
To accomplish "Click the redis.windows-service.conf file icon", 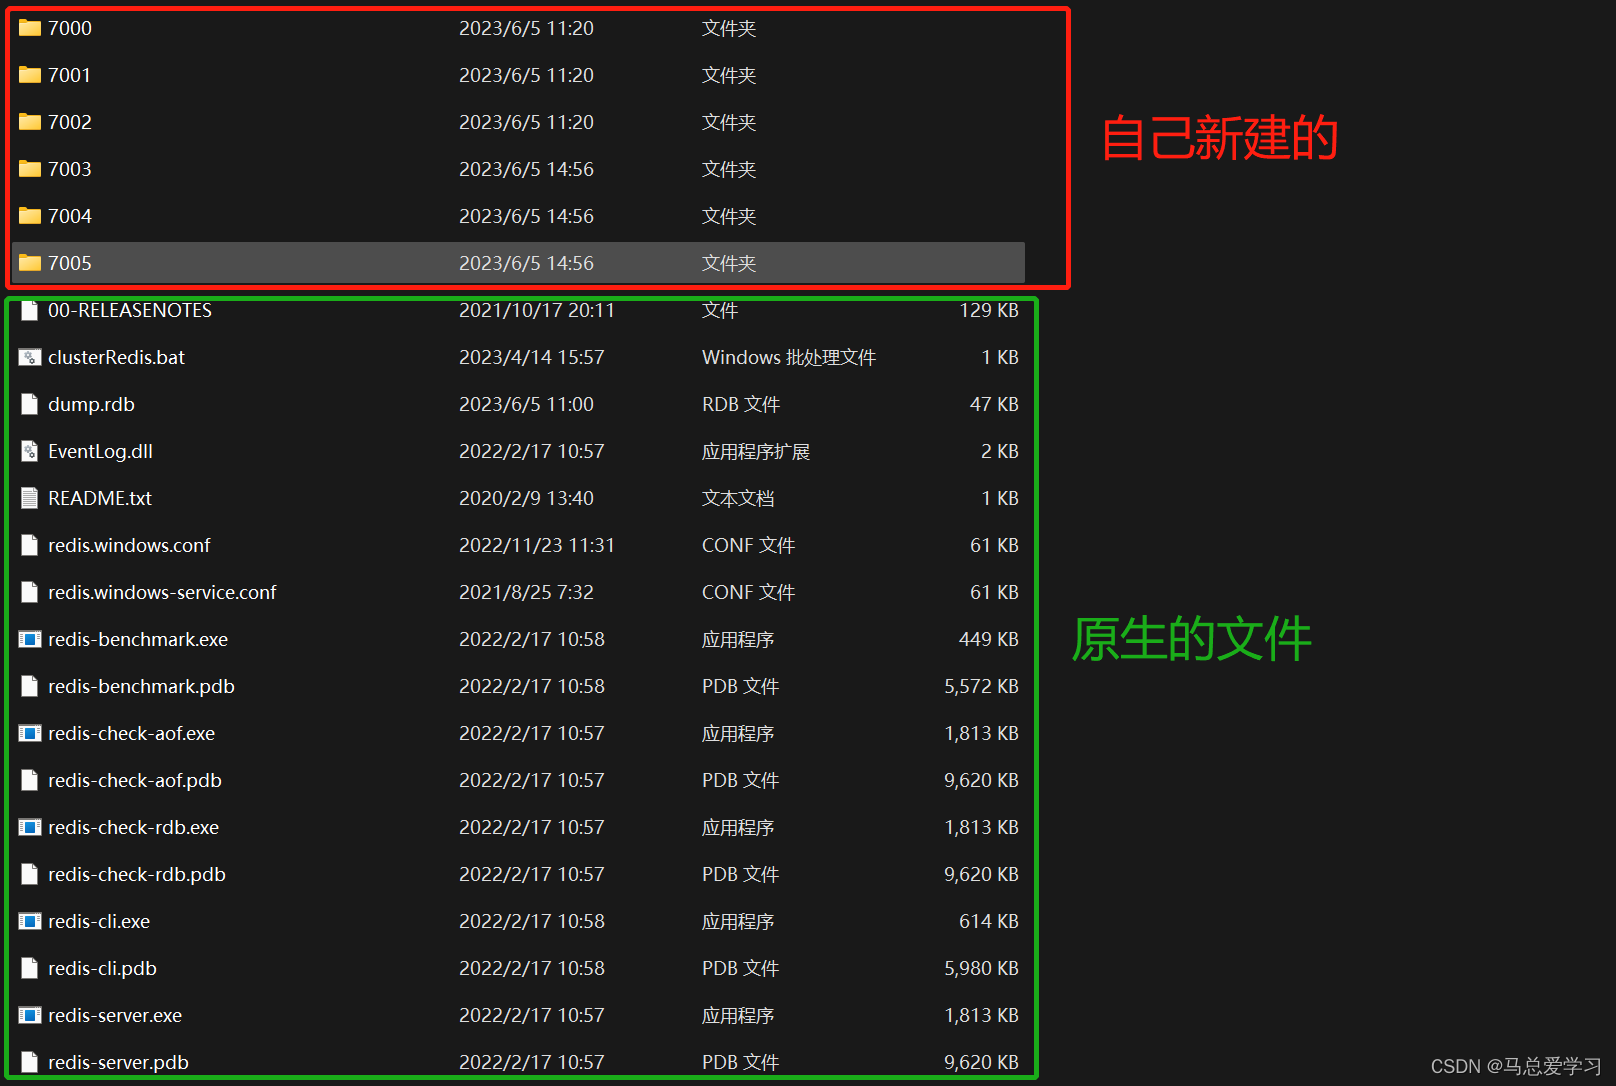I will tap(30, 592).
